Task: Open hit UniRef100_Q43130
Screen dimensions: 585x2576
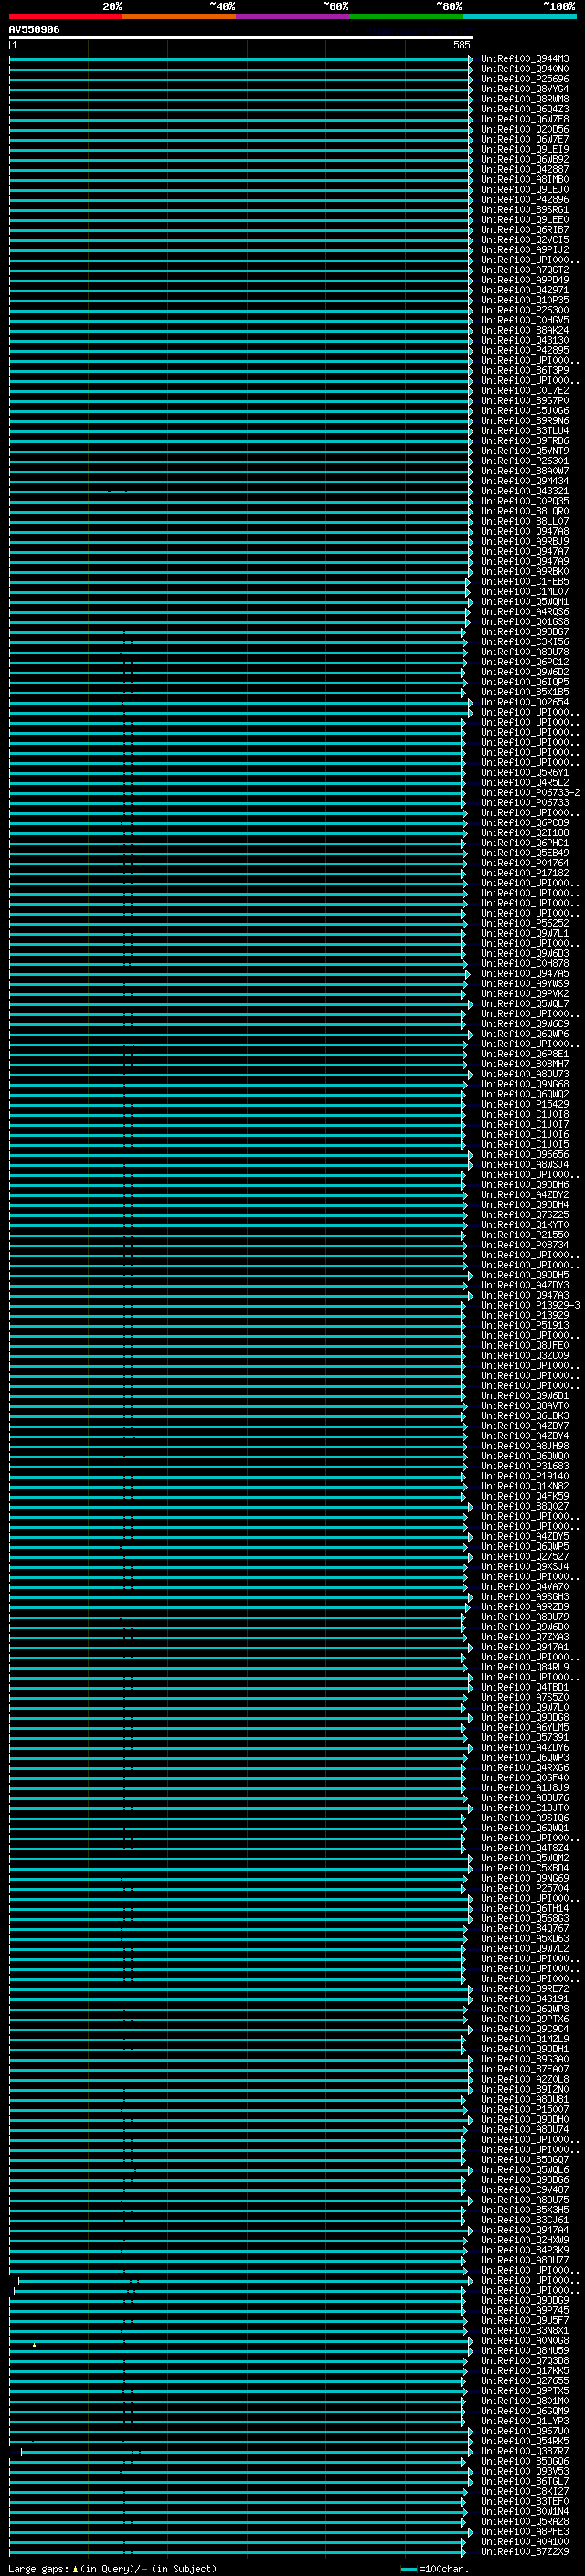Action: coord(525,340)
